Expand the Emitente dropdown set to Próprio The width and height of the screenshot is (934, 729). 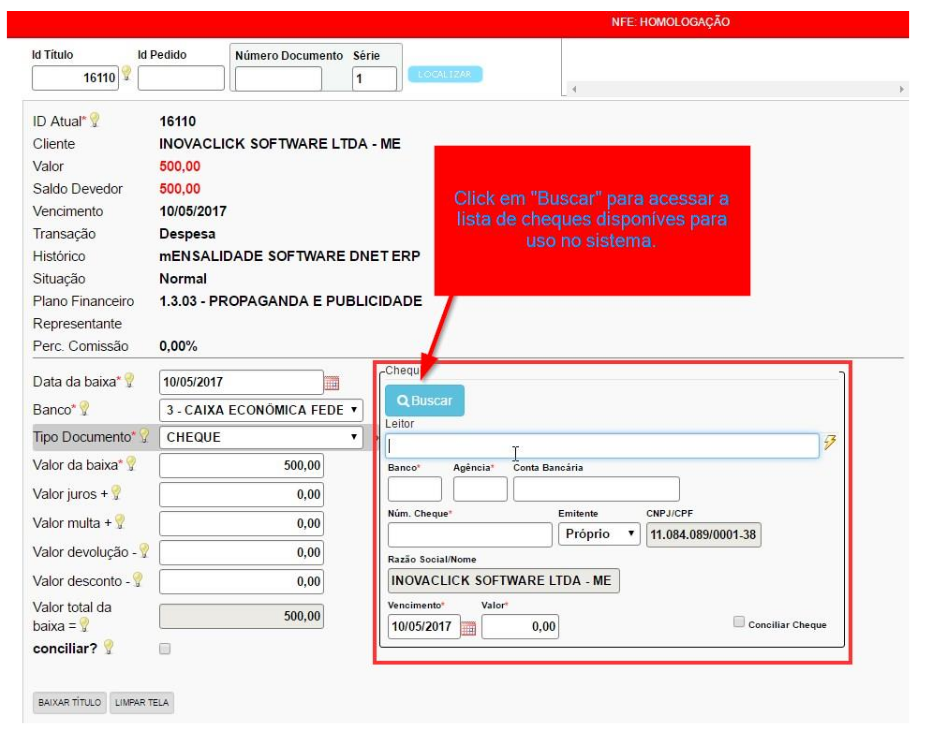tap(599, 534)
